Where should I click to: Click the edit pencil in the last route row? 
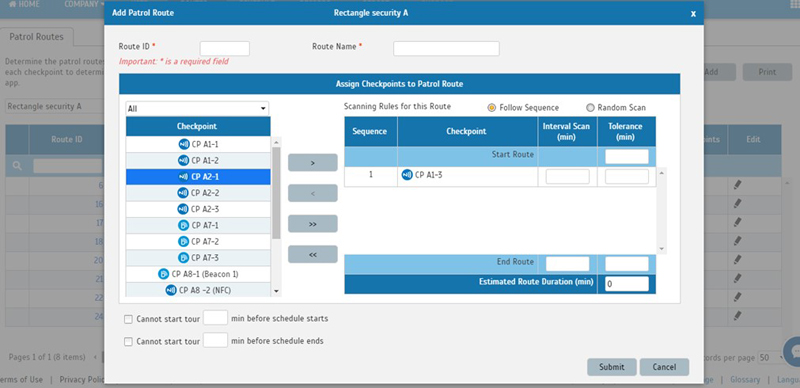737,316
